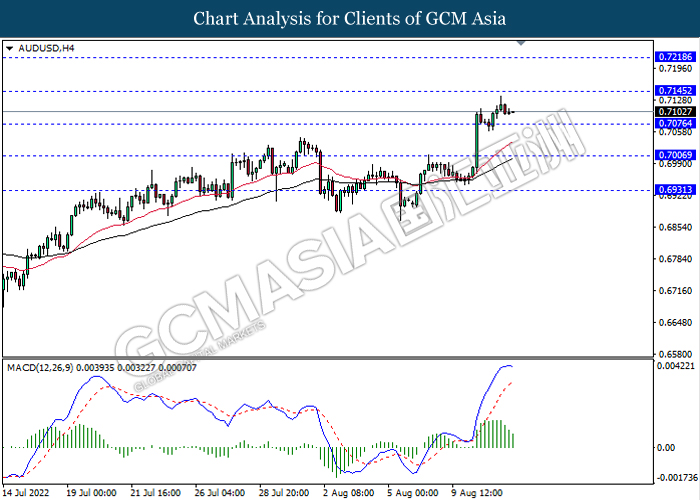Click the 0.71452 resistance level label
Screen dimensions: 700x500
click(x=675, y=91)
